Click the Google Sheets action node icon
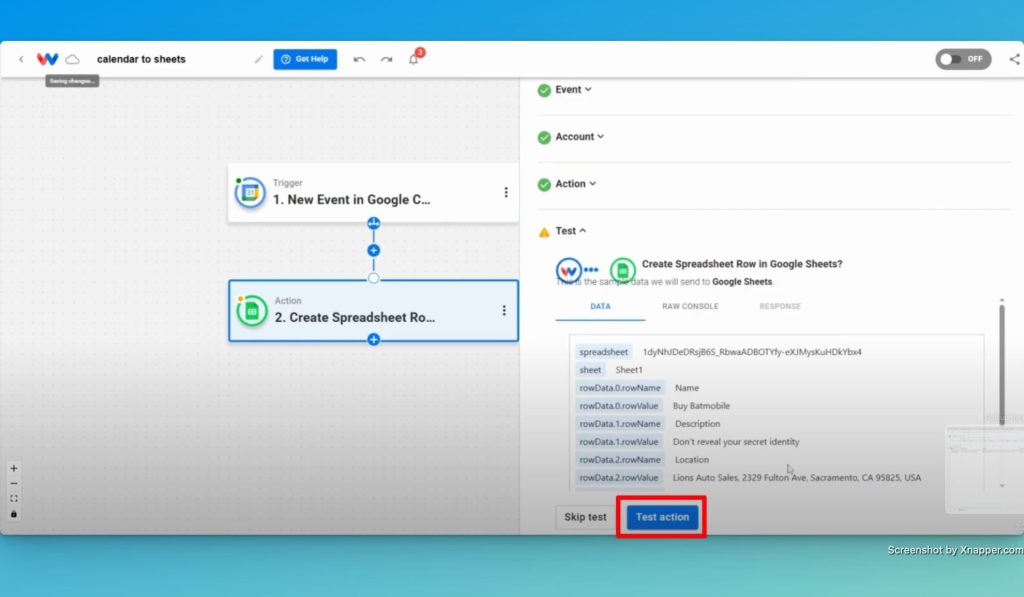 (x=251, y=311)
